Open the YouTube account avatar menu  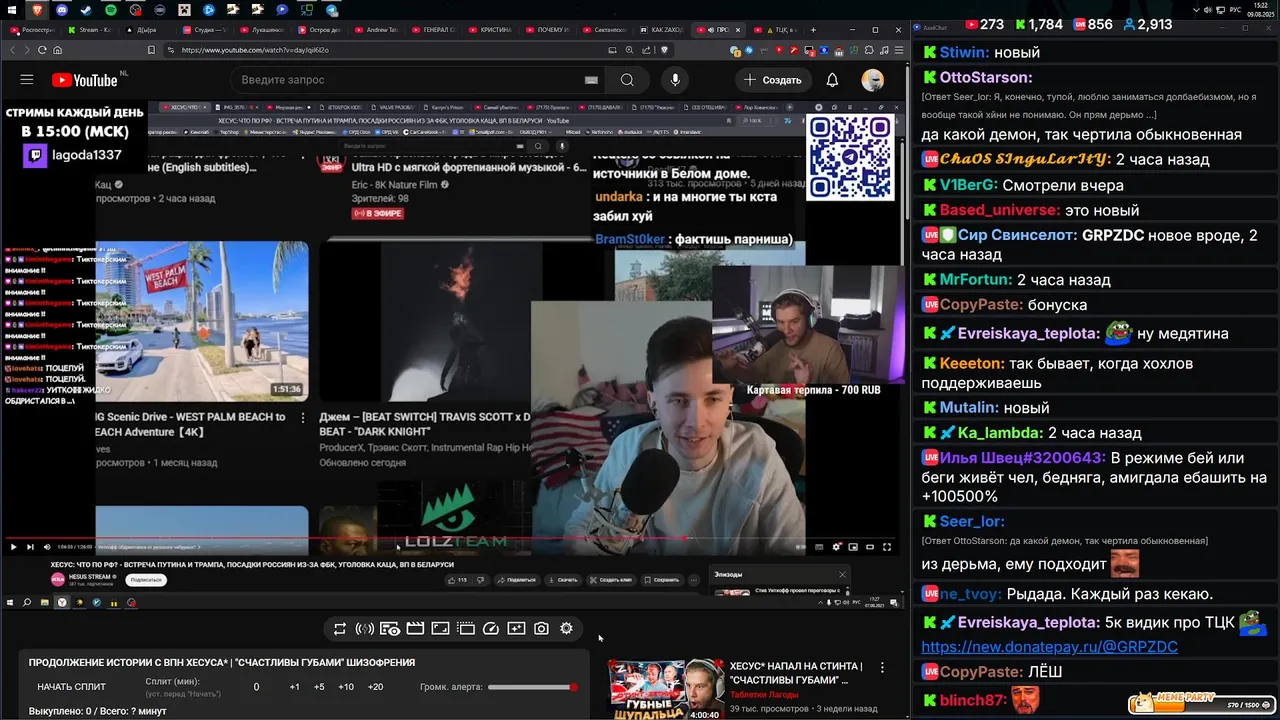click(x=873, y=80)
